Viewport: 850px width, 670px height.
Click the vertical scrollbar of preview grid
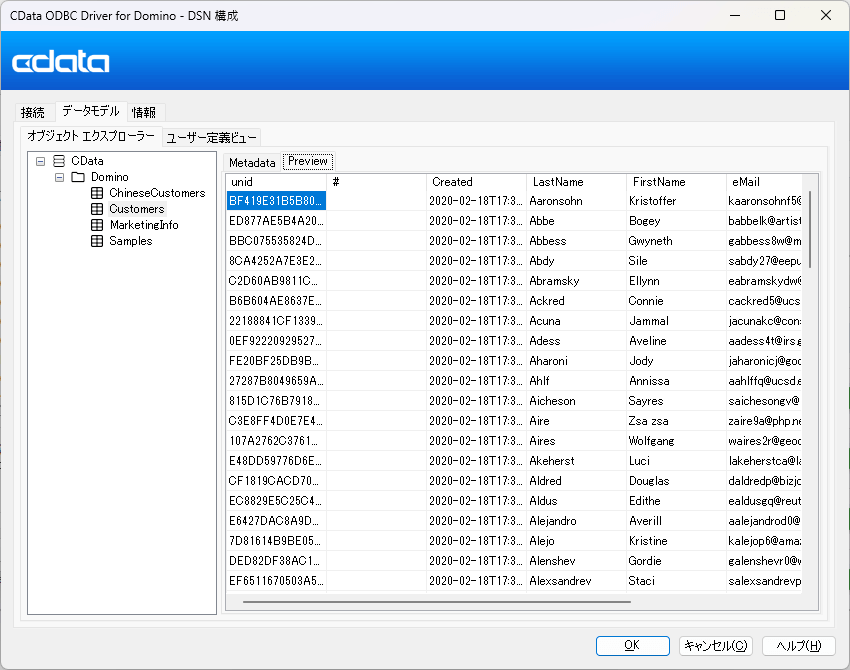[810, 229]
